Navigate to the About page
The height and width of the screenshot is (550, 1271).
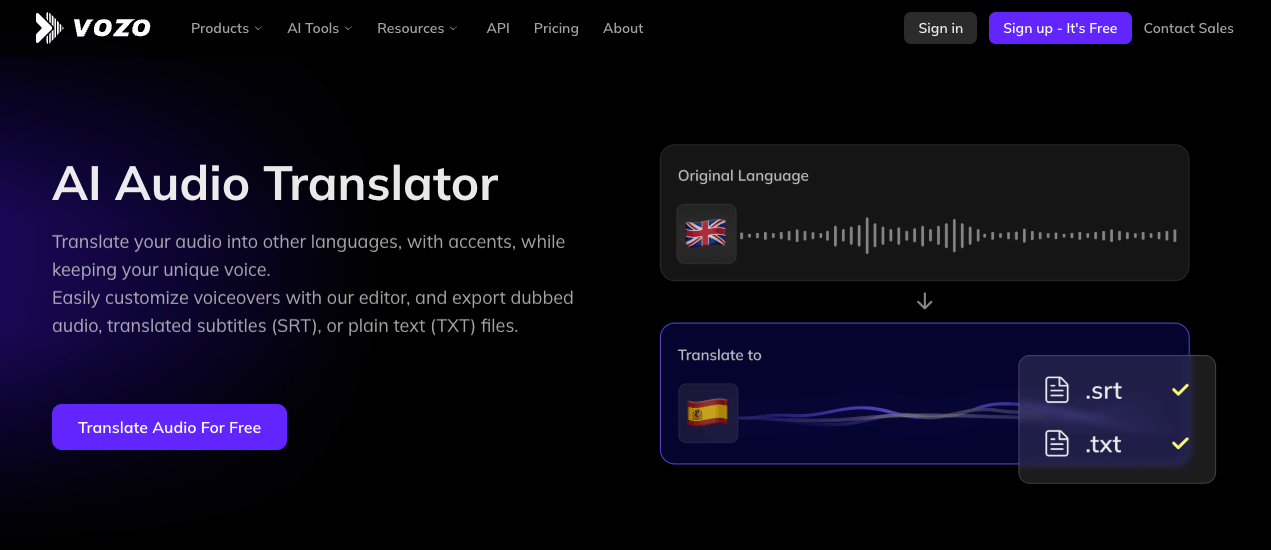coord(623,28)
